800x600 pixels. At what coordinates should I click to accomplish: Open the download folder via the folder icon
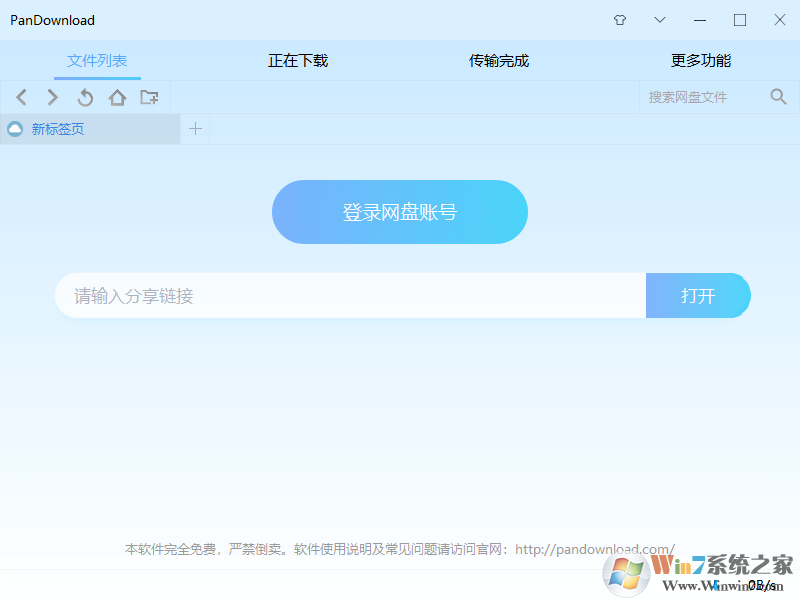click(150, 97)
